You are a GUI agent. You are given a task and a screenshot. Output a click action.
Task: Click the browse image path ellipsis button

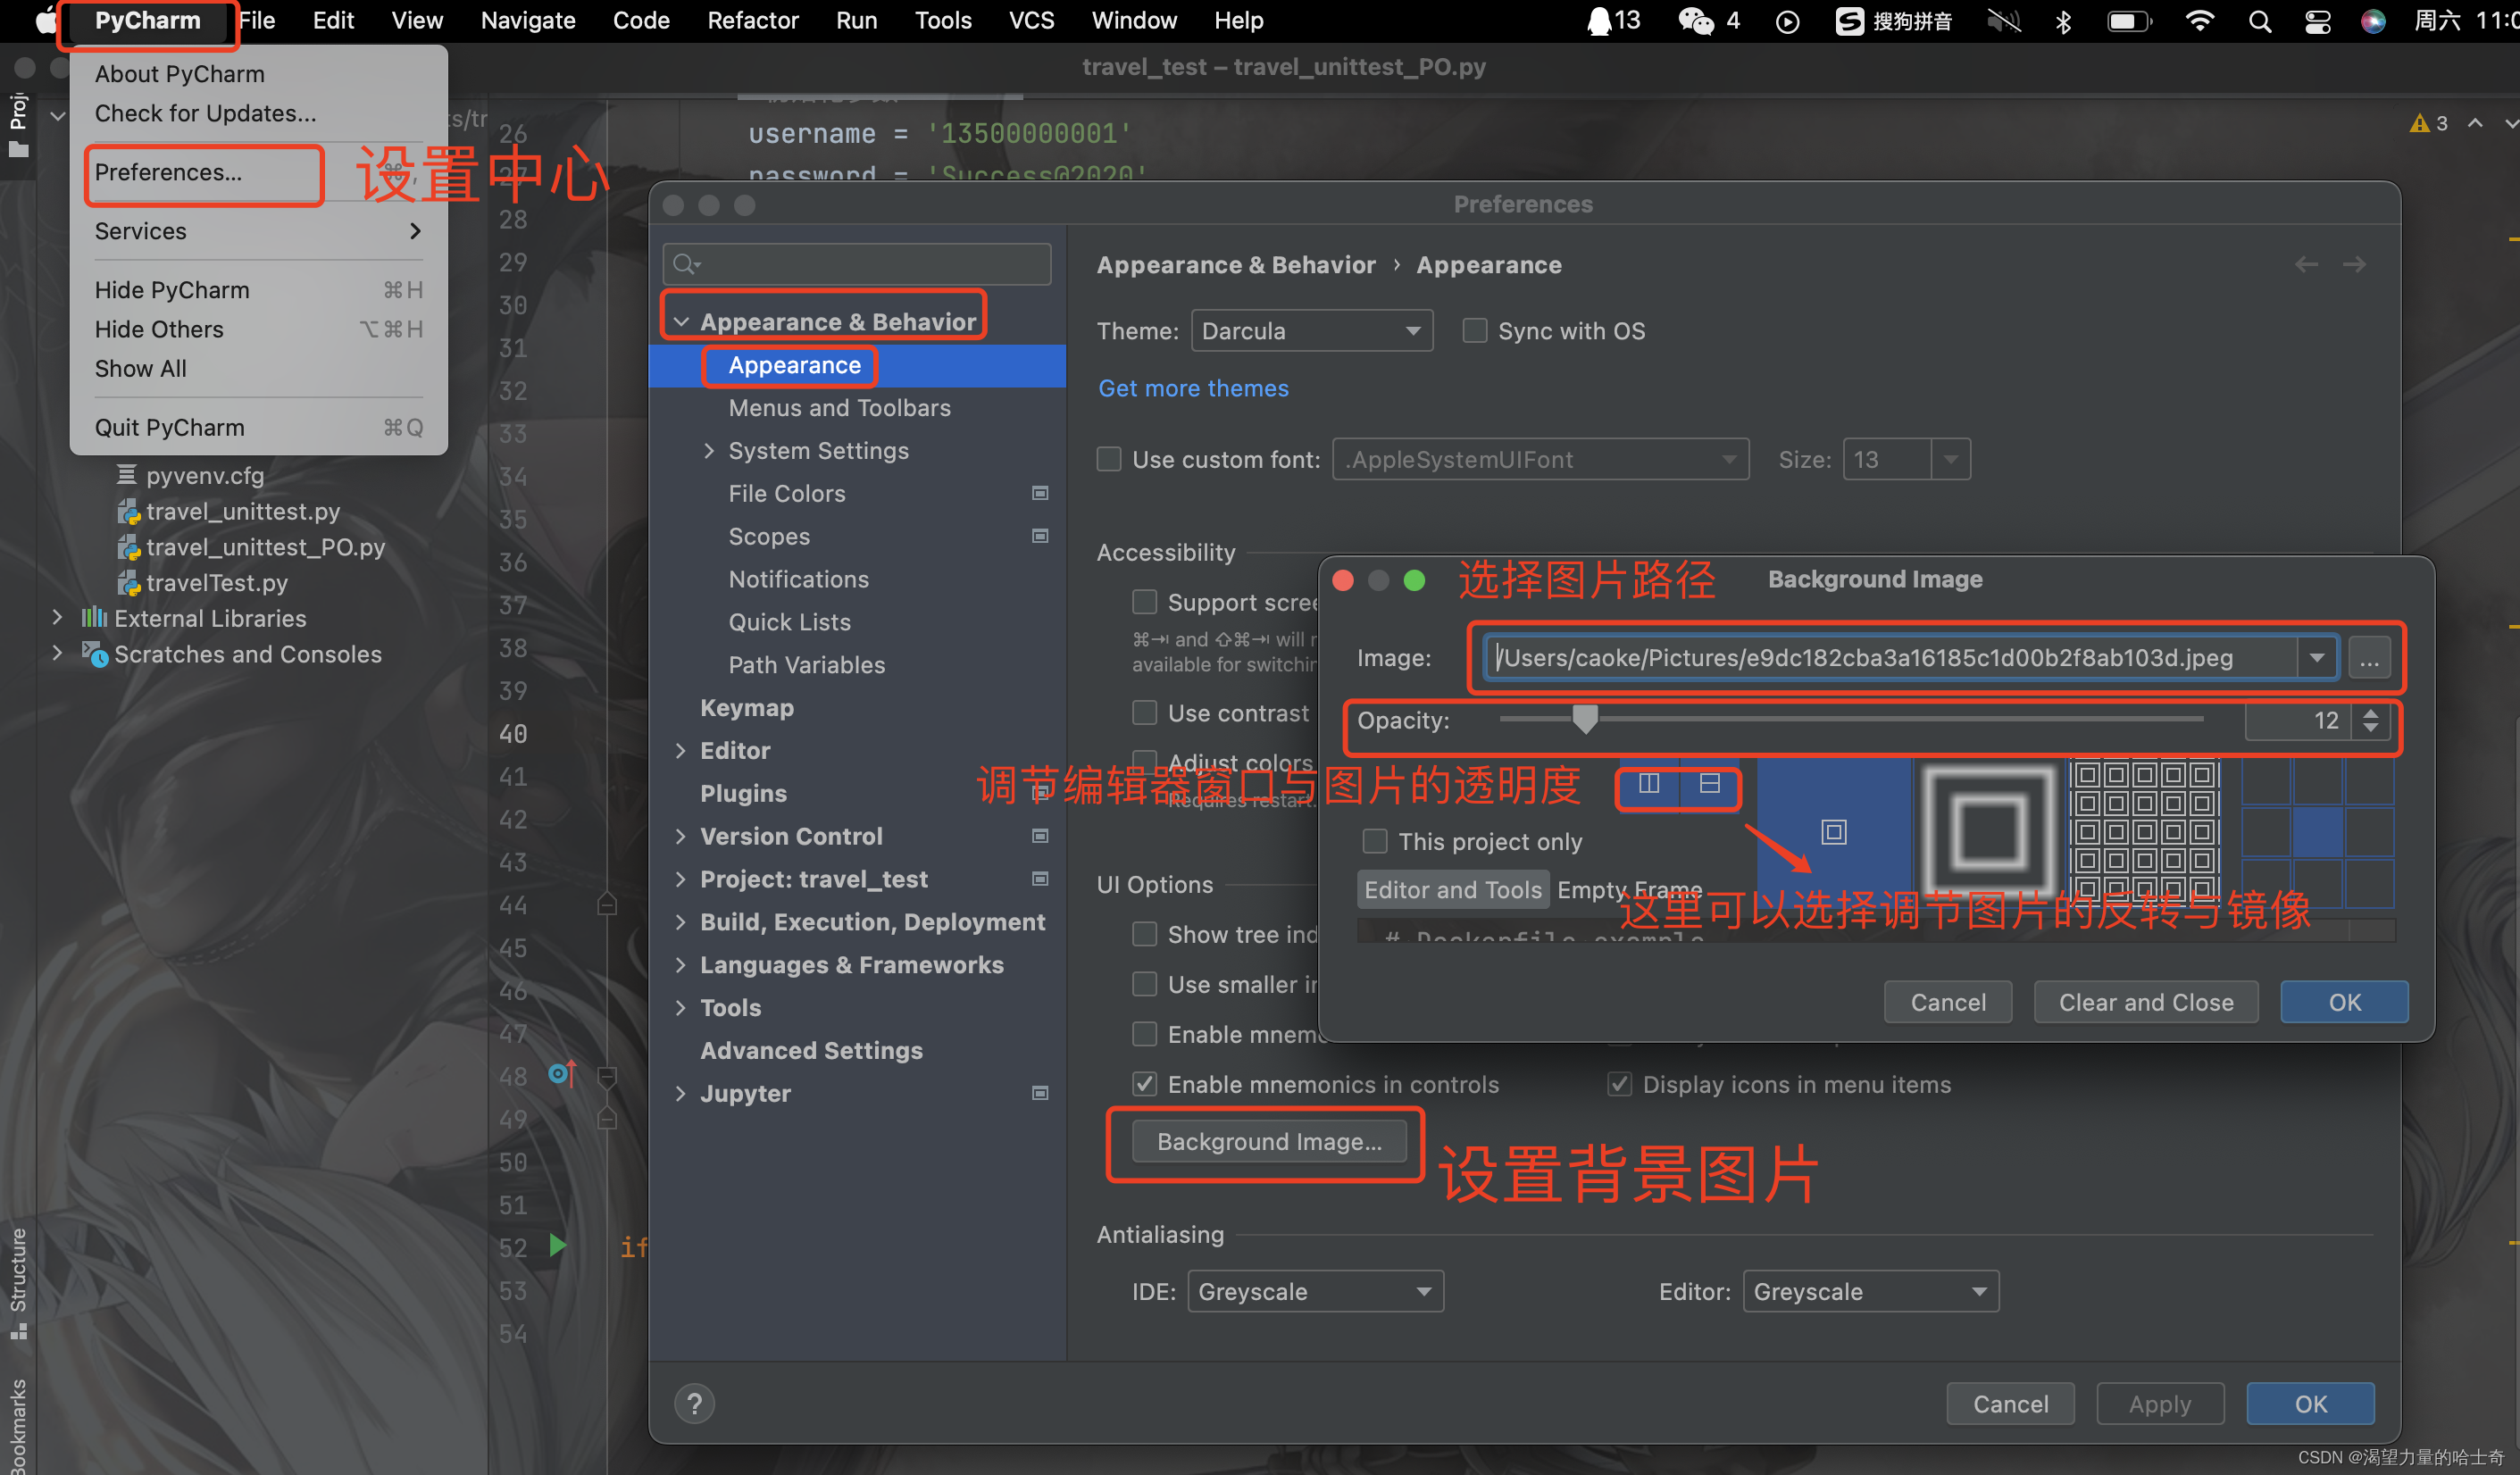coord(2369,658)
